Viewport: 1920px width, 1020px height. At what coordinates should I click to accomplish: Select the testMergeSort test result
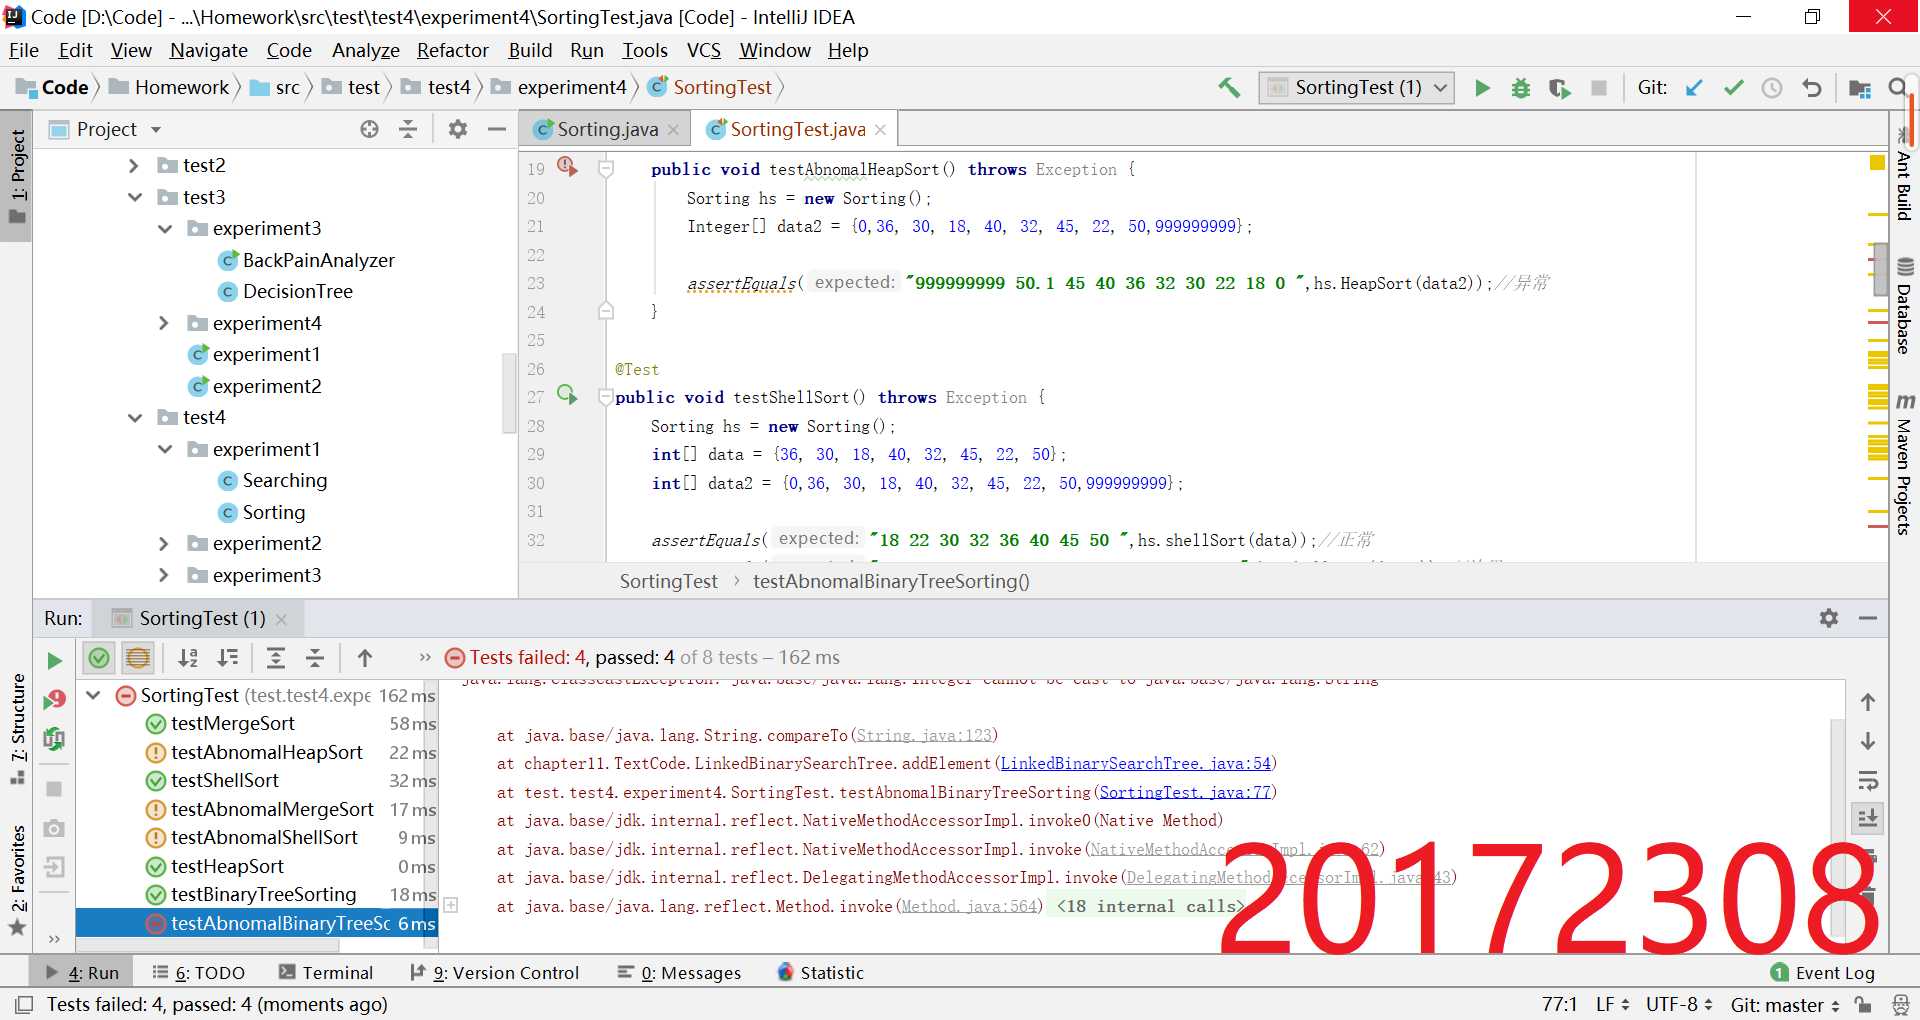coord(232,723)
